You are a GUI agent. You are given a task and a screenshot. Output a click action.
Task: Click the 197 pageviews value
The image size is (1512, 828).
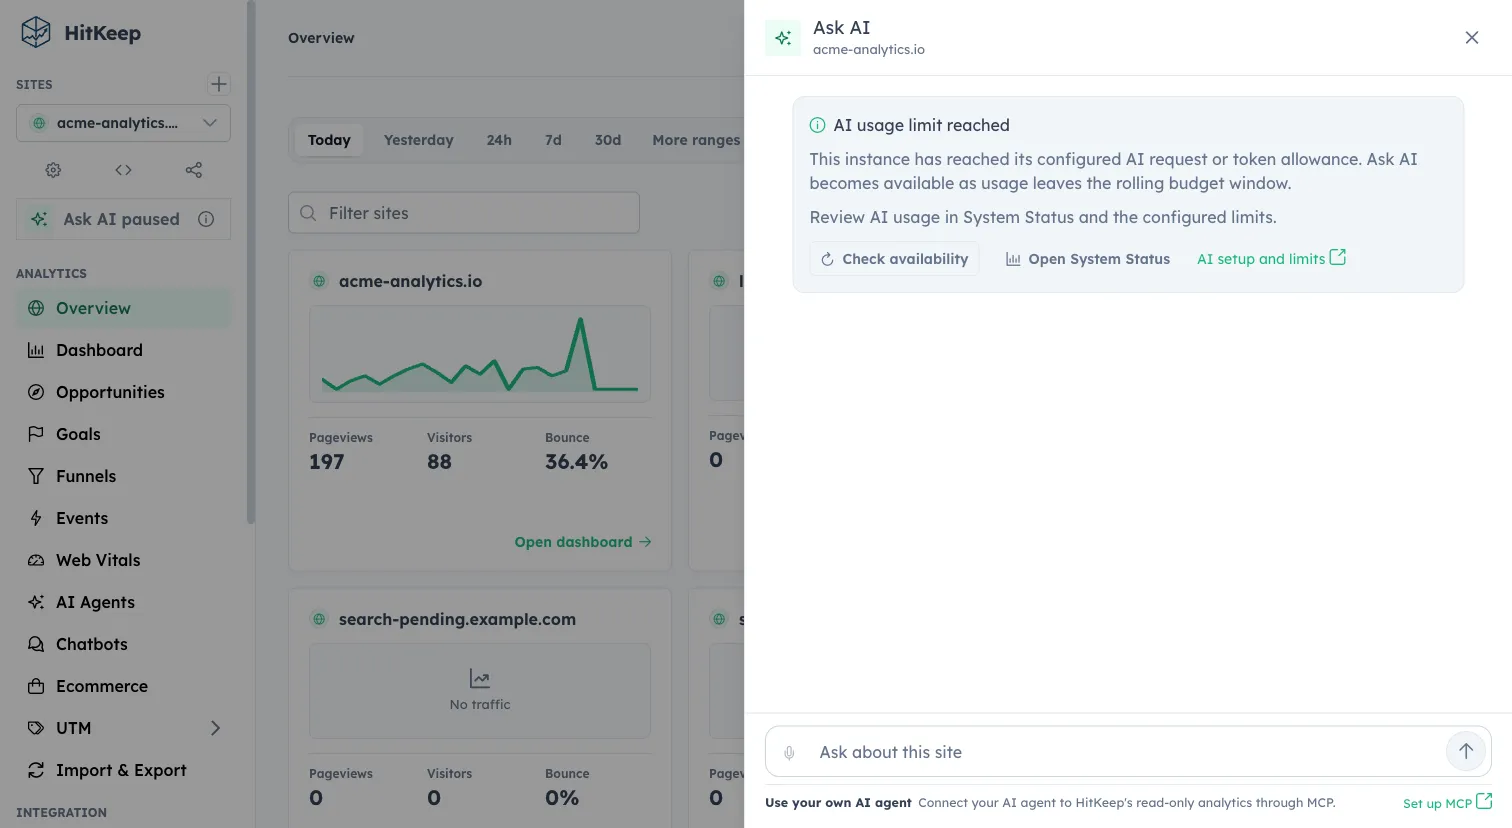point(327,462)
